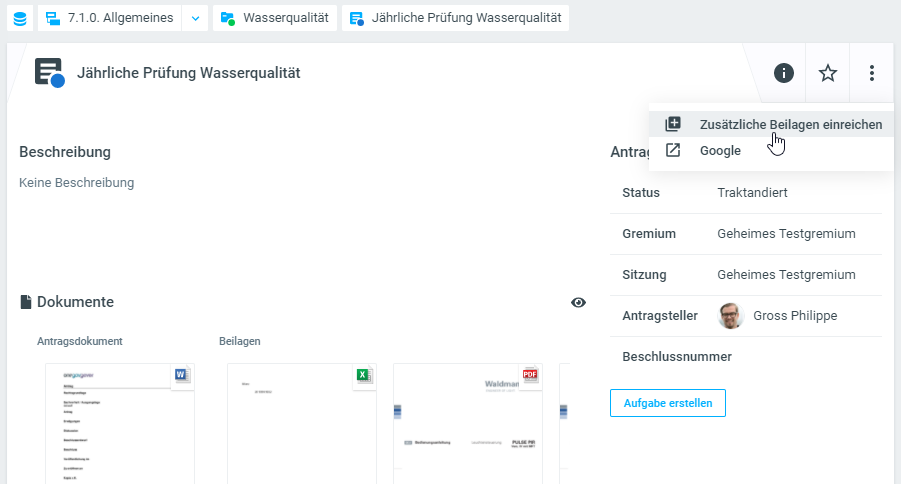
Task: Open the info icon for the proposal
Action: 784,73
